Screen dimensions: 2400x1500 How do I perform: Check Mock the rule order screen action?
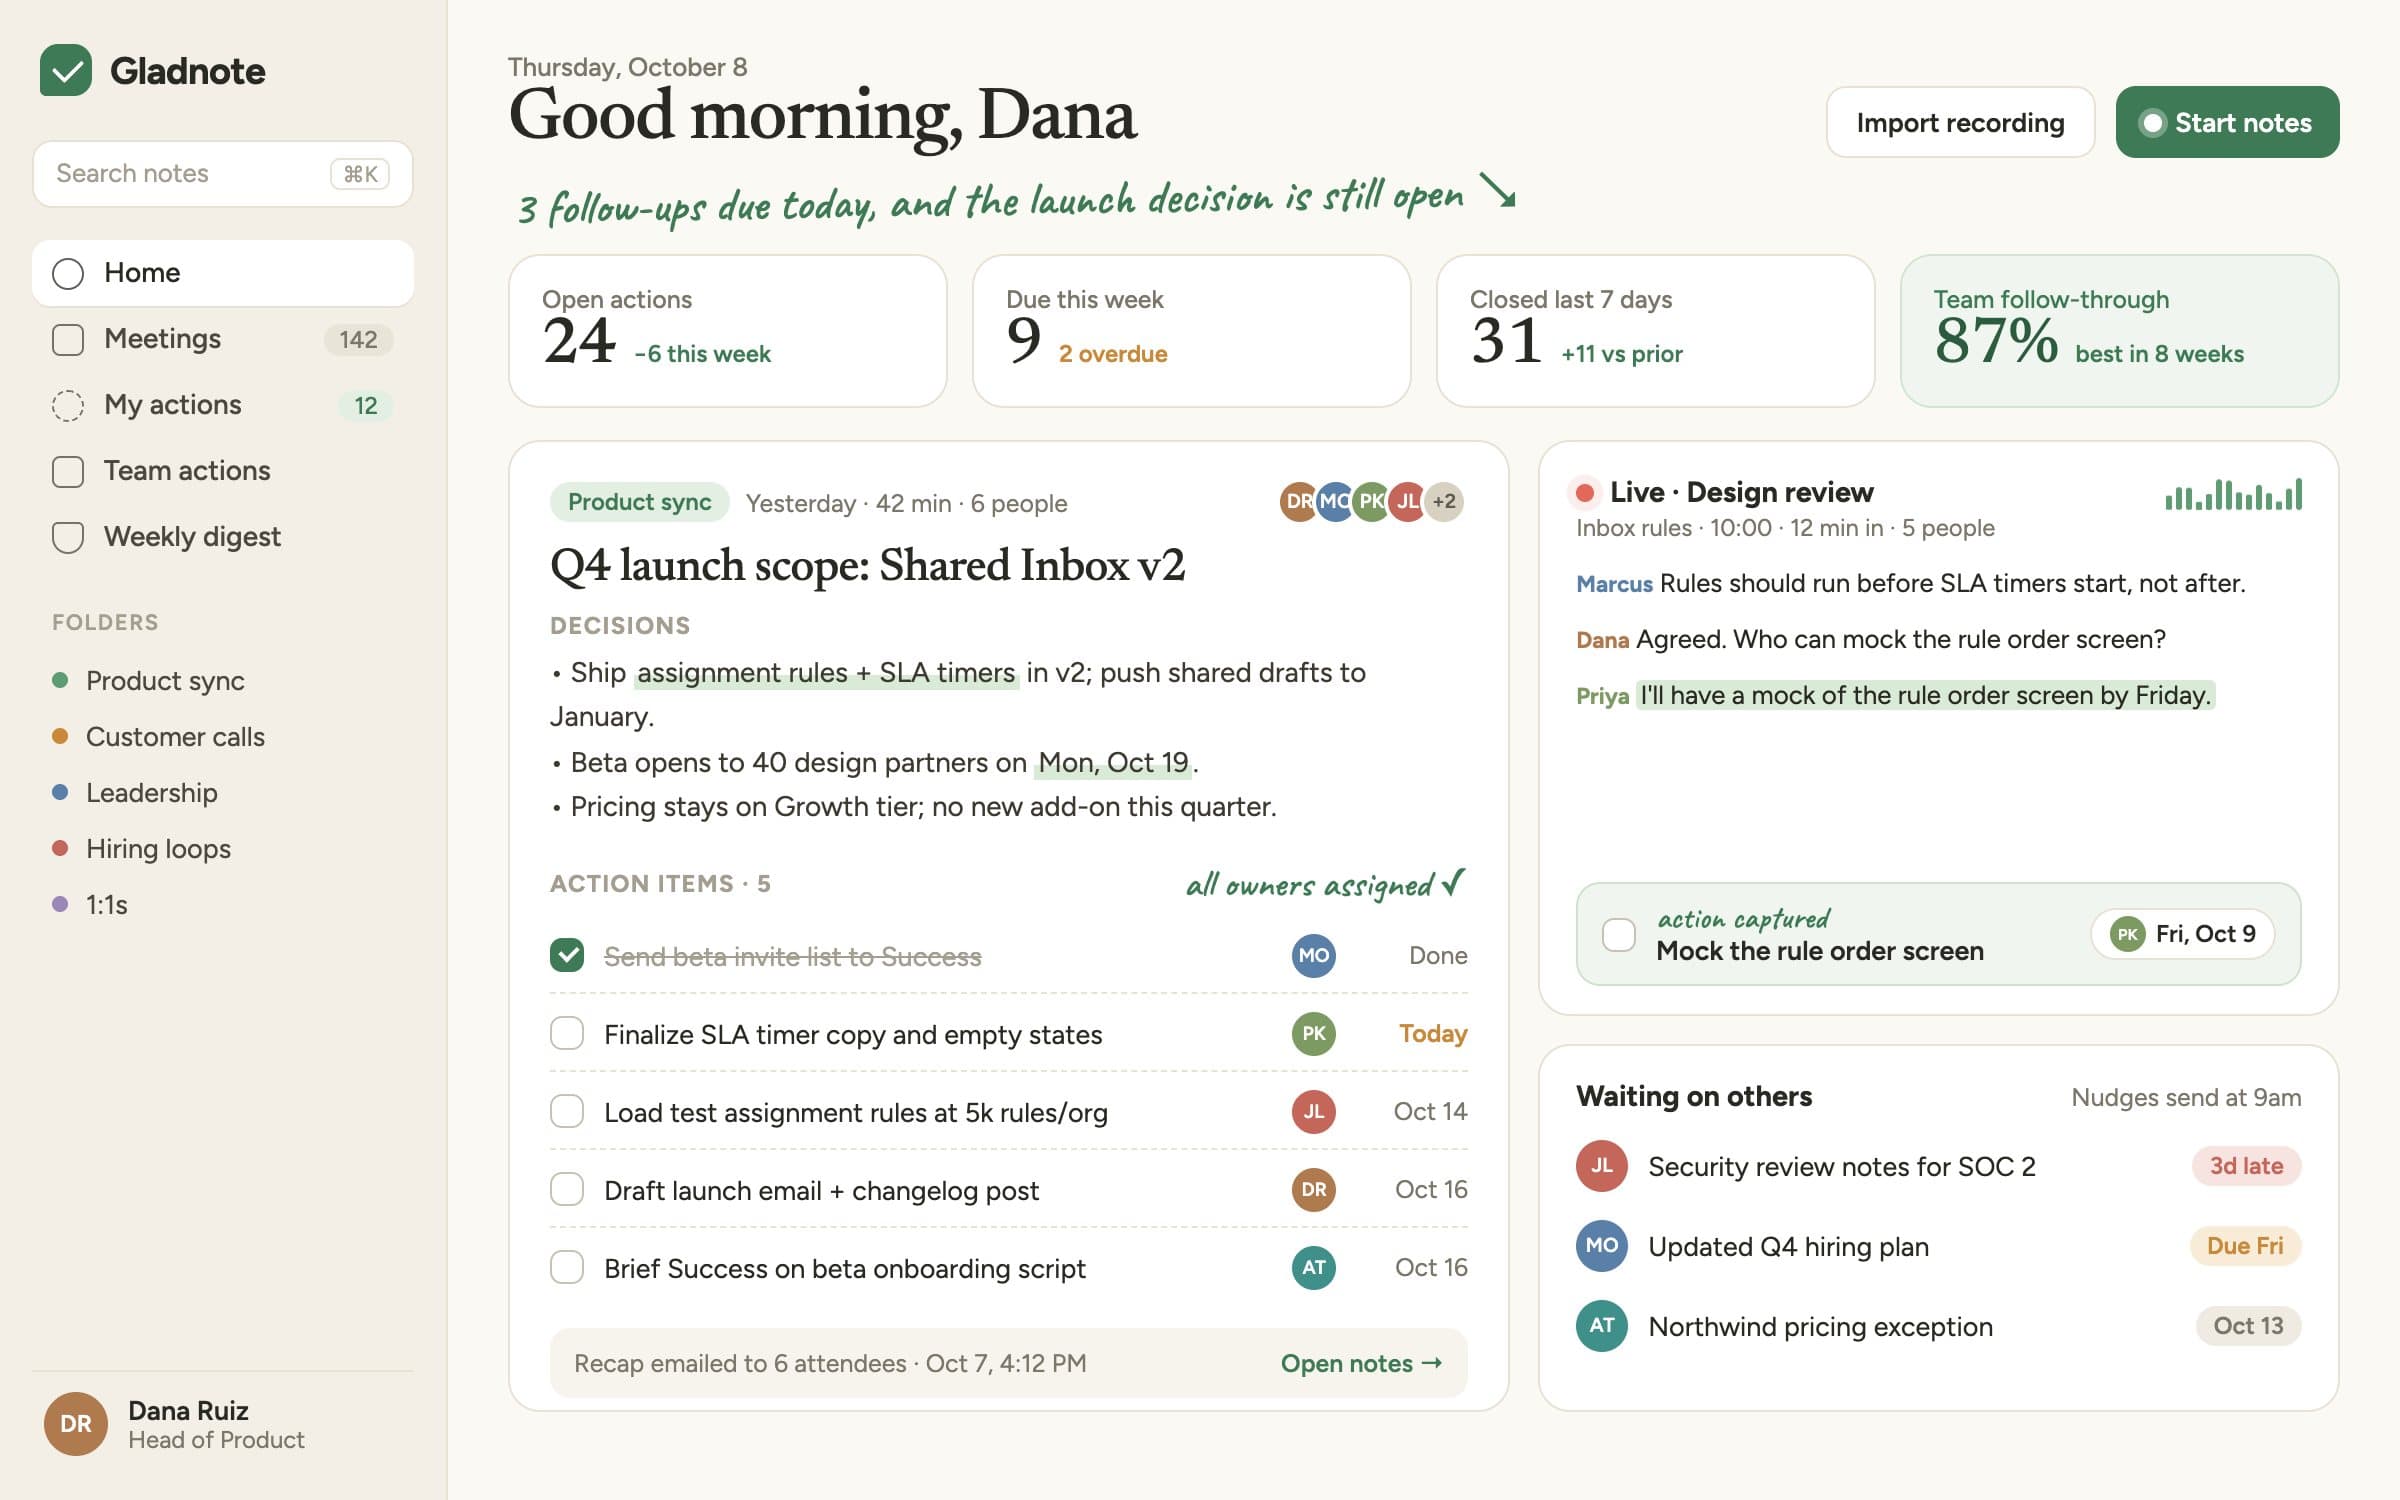pos(1619,935)
